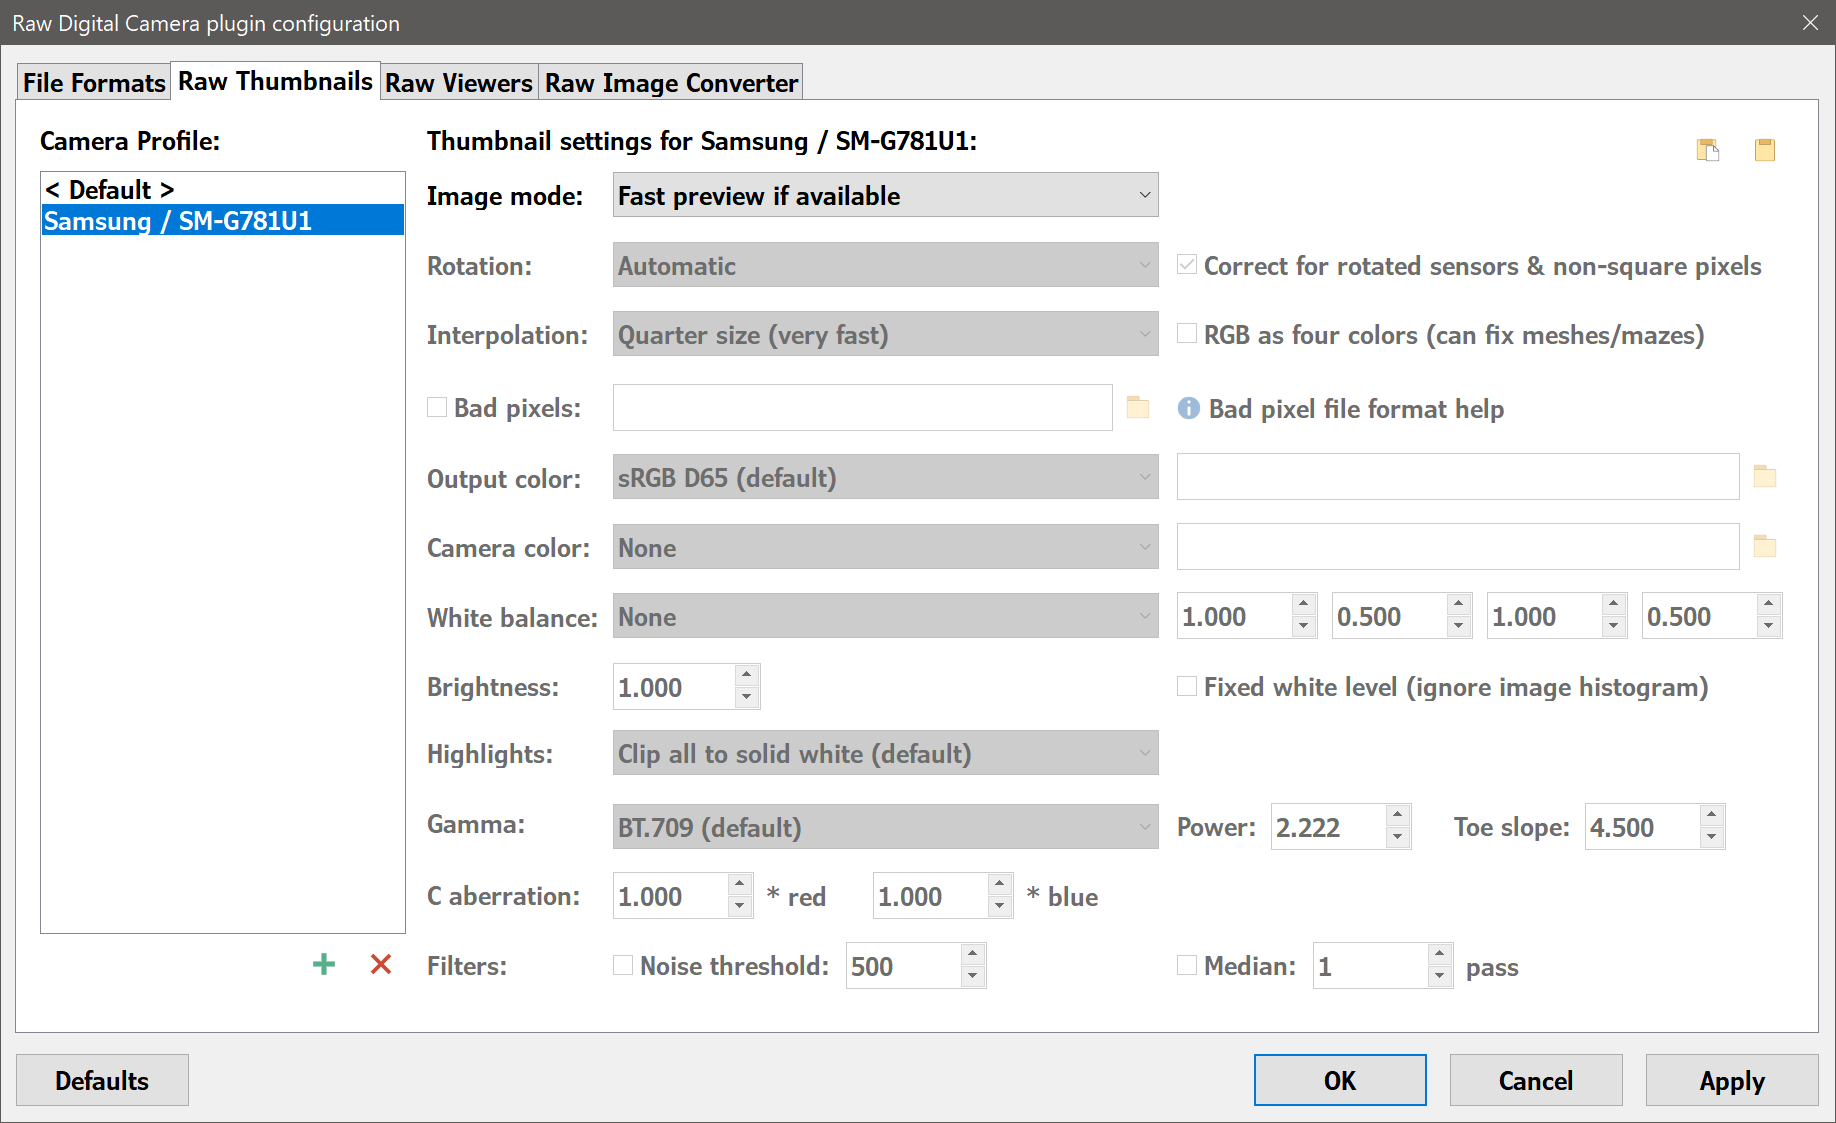Screen dimensions: 1836x1123
Task: Delete camera profile with red X icon
Action: tap(381, 964)
